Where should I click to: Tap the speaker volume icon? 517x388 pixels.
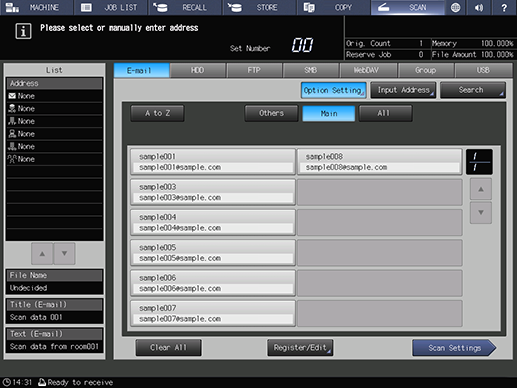coord(479,7)
